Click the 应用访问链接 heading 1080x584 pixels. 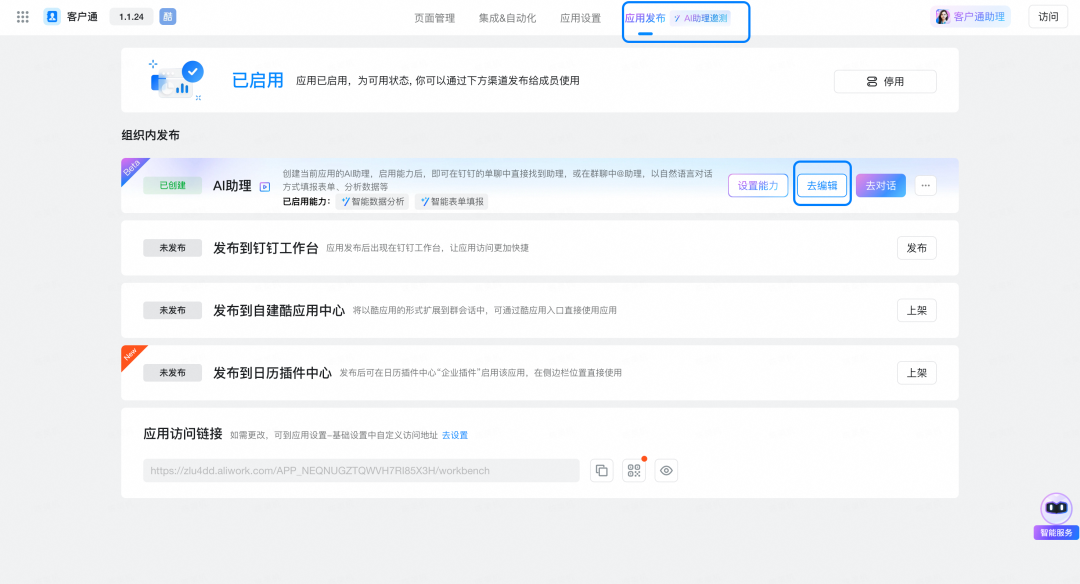[x=183, y=434]
